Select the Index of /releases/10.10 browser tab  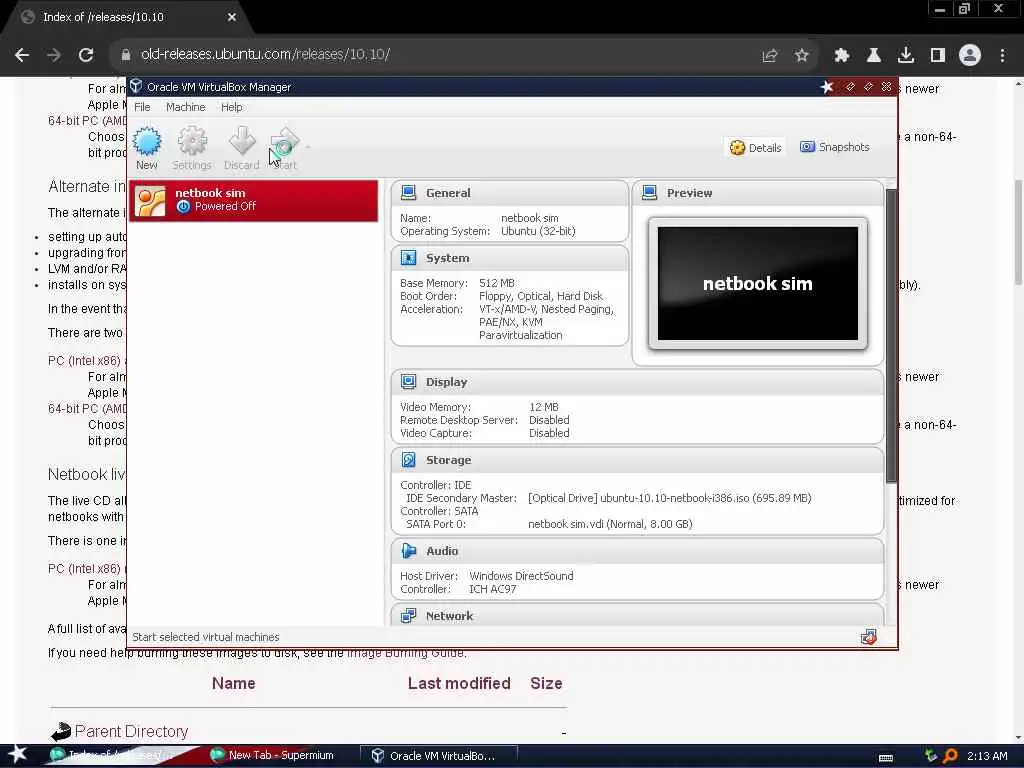tap(129, 18)
